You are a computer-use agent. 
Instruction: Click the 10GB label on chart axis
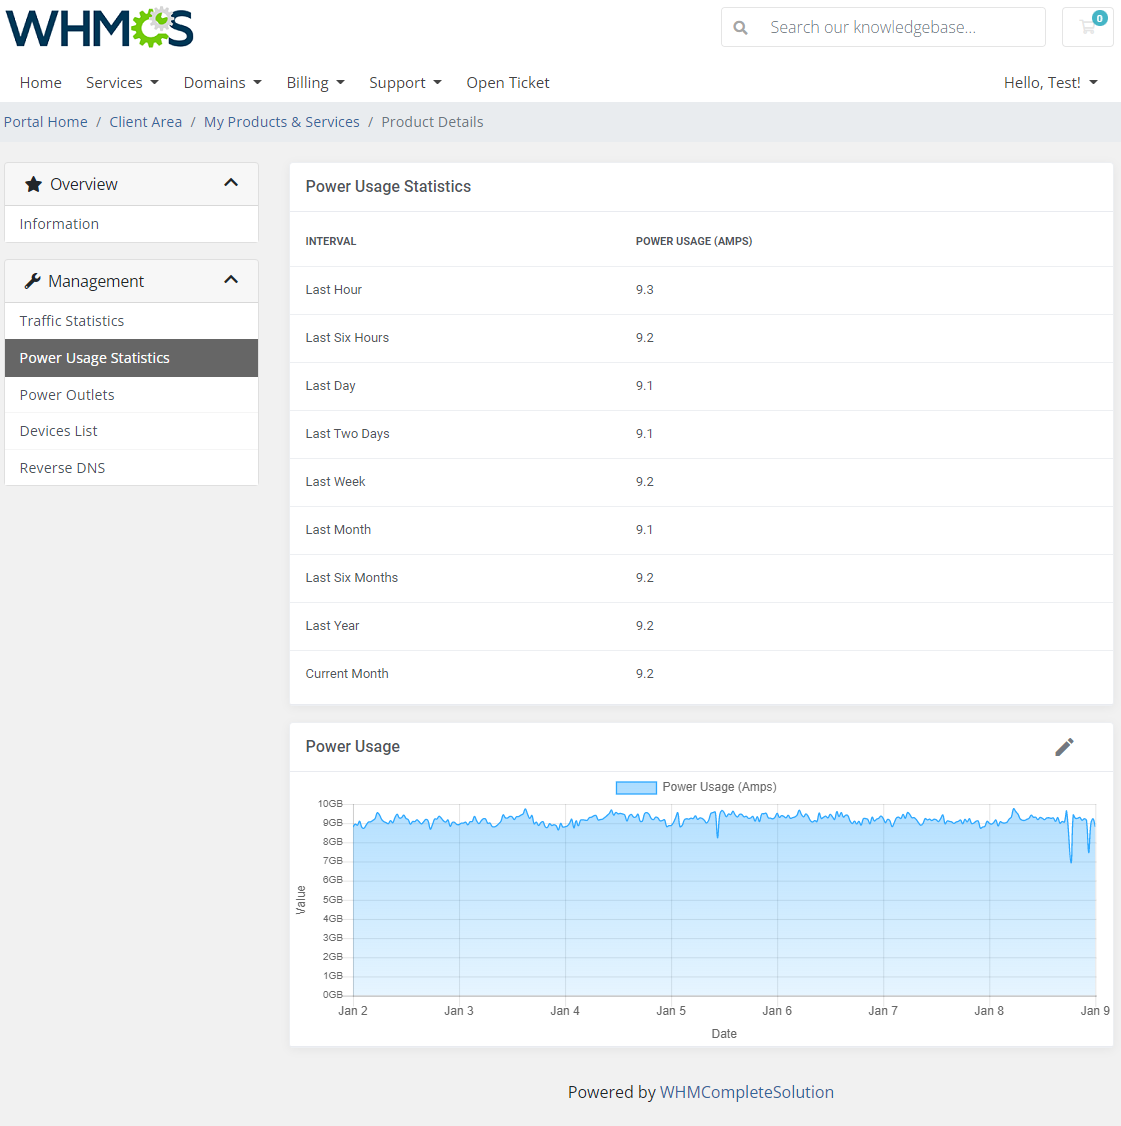coord(330,804)
